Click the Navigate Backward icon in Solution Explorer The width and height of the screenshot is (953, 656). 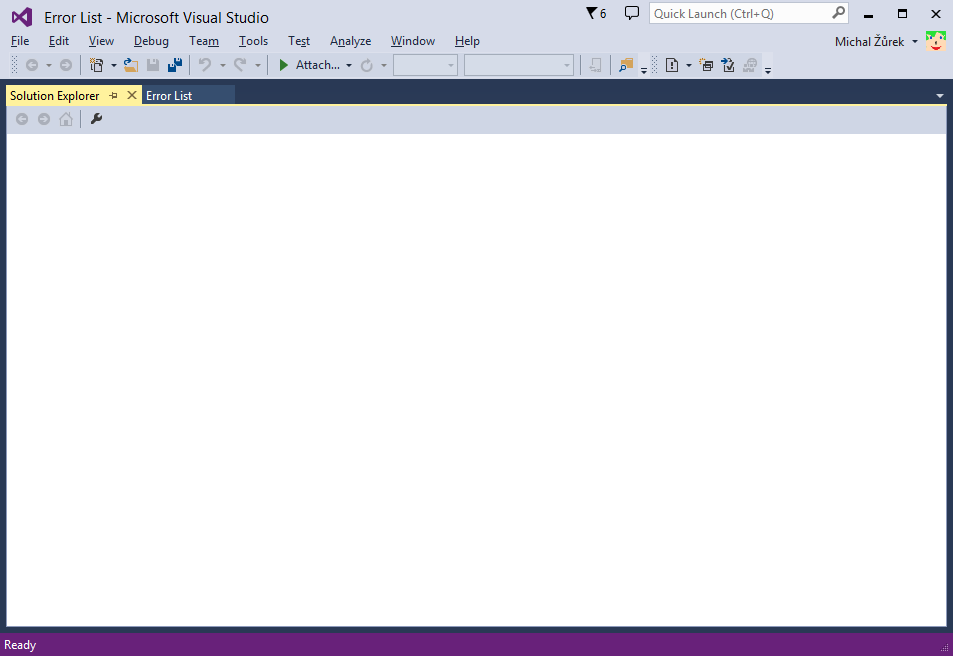21,118
